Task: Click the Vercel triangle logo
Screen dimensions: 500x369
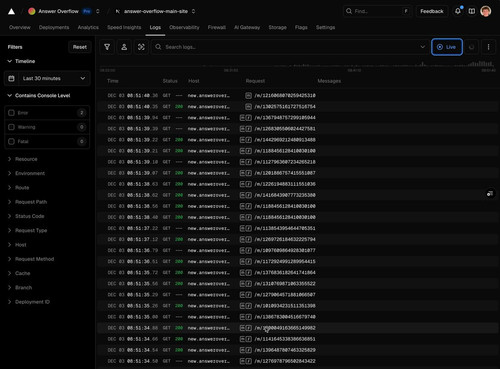Action: click(11, 11)
